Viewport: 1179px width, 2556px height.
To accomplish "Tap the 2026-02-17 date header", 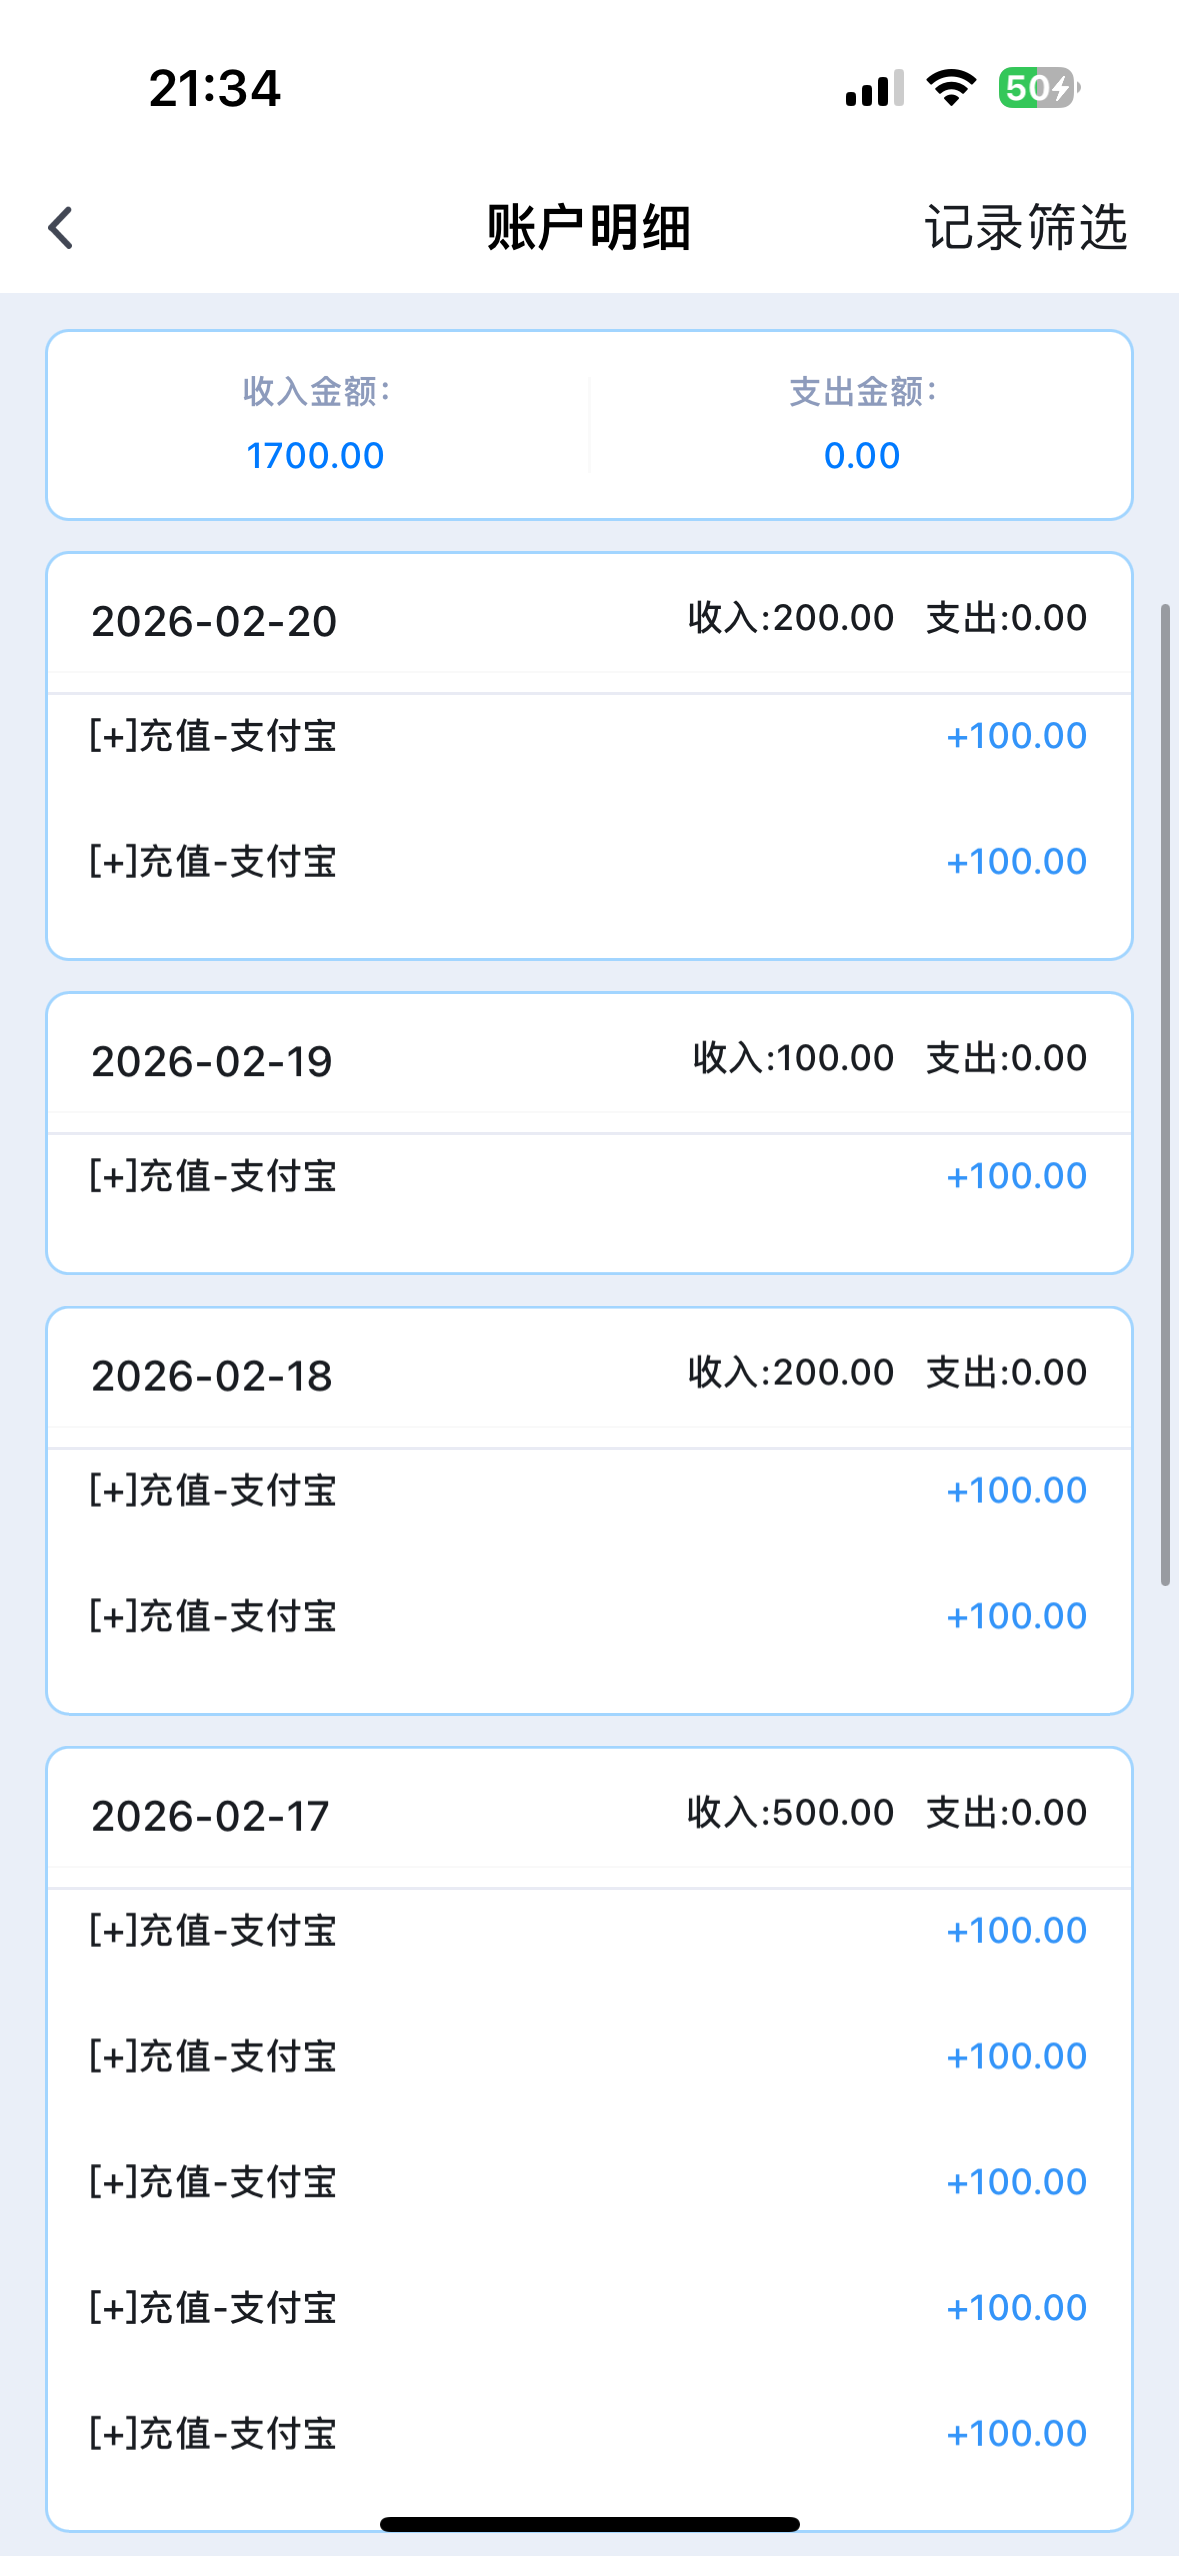I will pyautogui.click(x=210, y=1816).
